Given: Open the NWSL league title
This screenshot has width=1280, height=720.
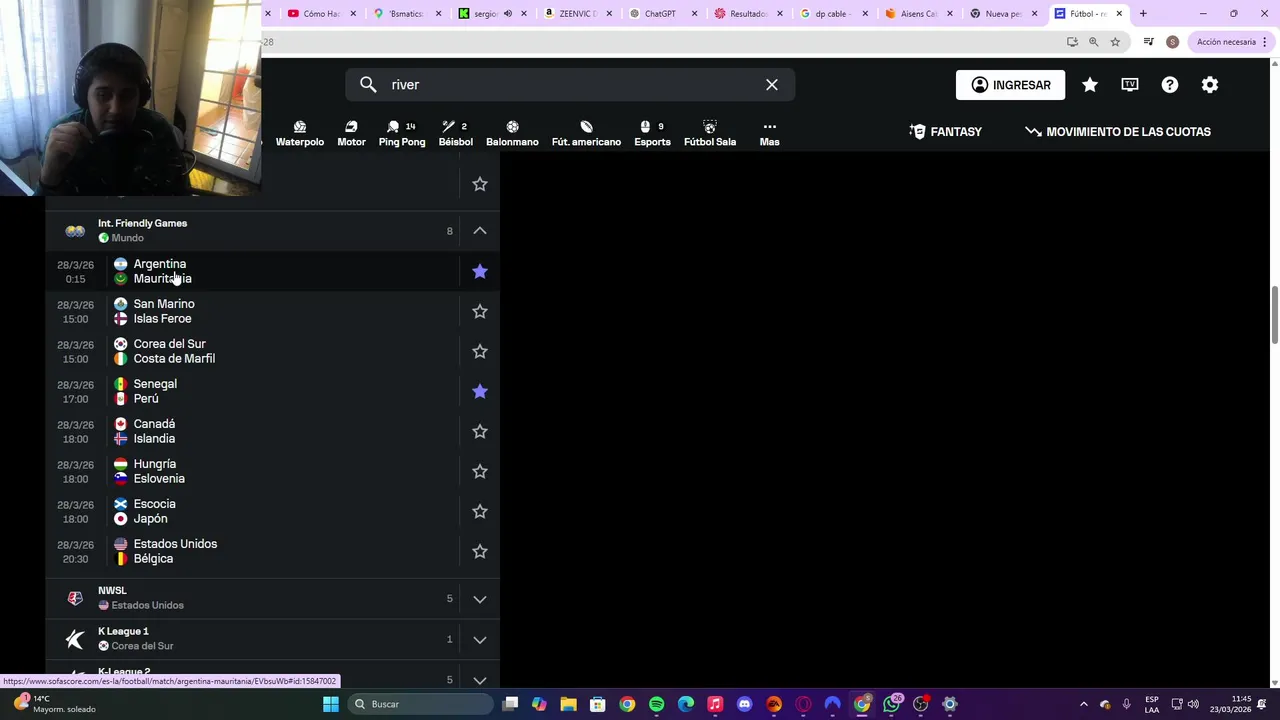Looking at the screenshot, I should click(x=112, y=591).
